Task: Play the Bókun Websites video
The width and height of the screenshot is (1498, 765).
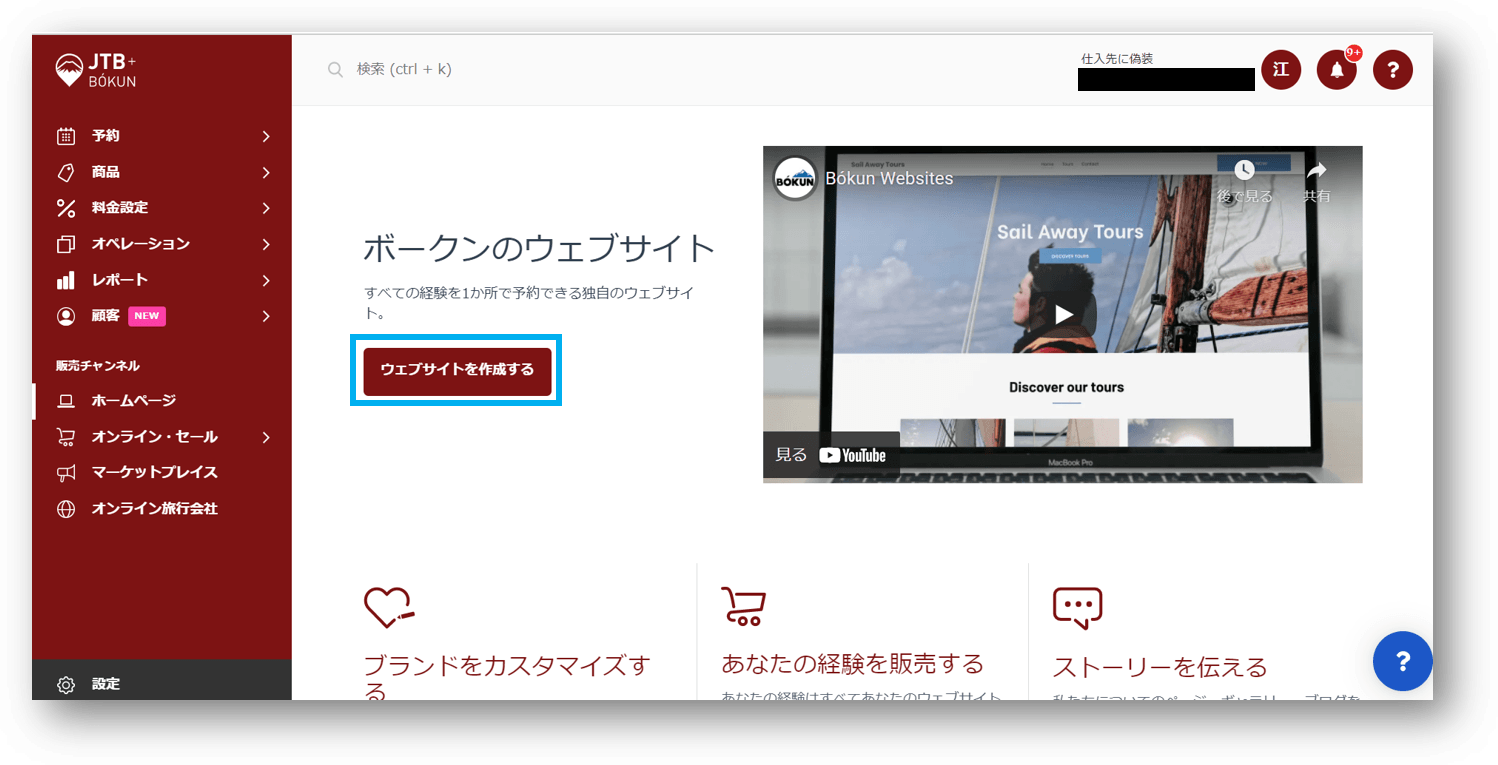Action: tap(1063, 314)
